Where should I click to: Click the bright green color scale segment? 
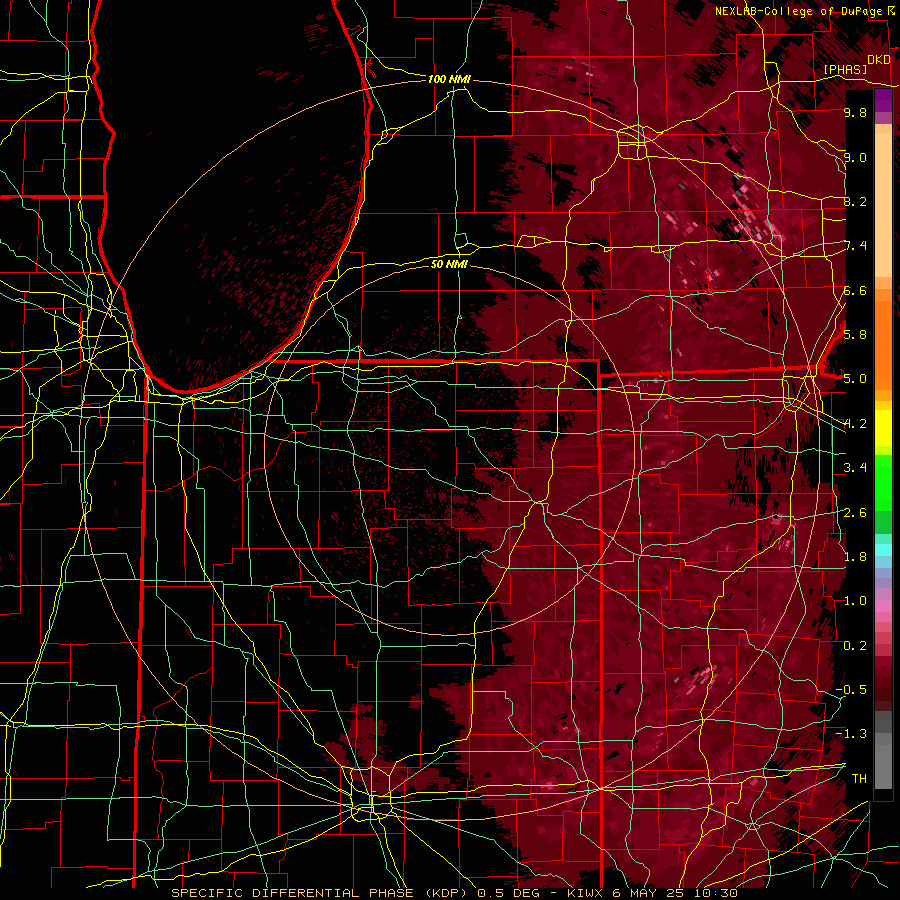tap(883, 482)
